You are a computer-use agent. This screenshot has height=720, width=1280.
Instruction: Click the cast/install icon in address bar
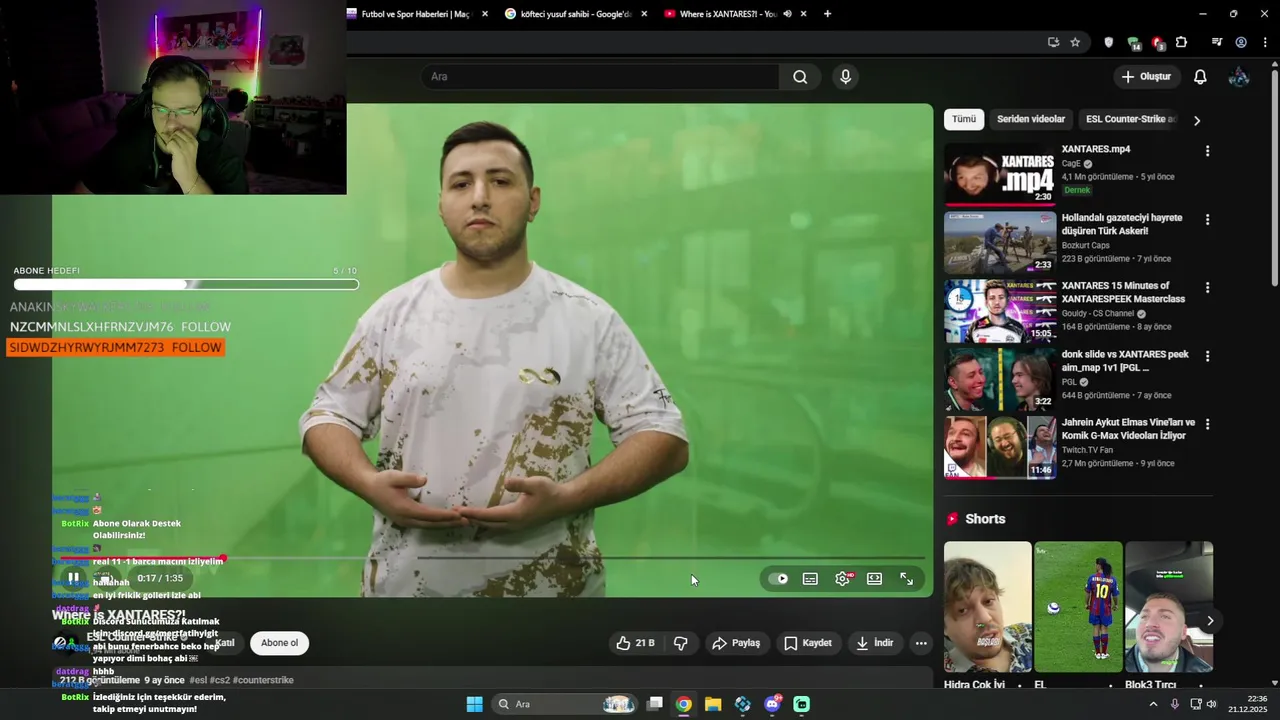[1053, 42]
